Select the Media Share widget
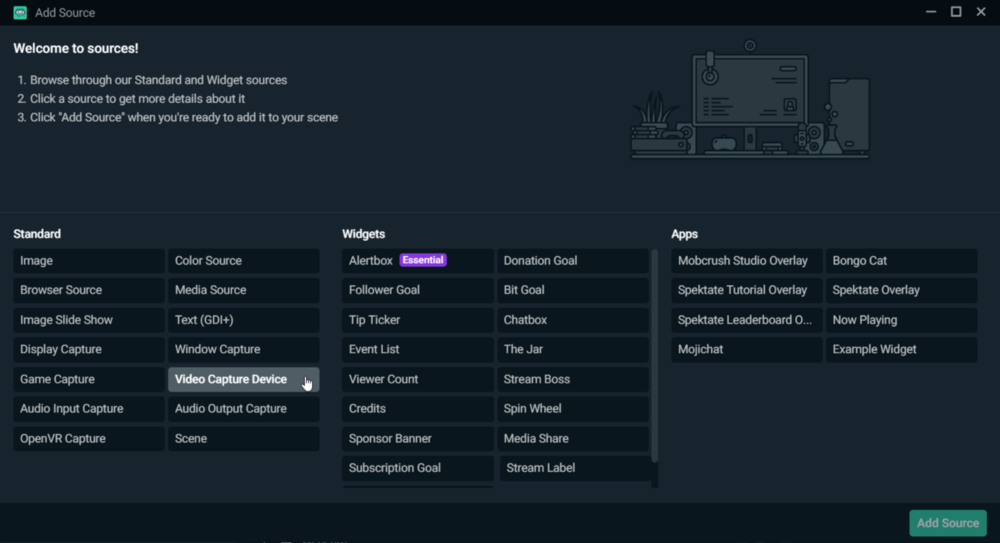The height and width of the screenshot is (543, 1000). [573, 438]
